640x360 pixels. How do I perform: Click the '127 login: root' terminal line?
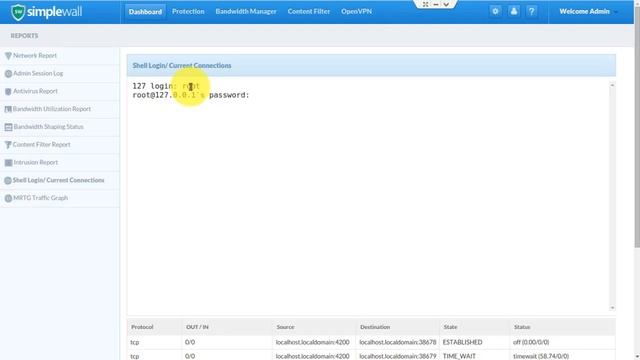pos(166,86)
